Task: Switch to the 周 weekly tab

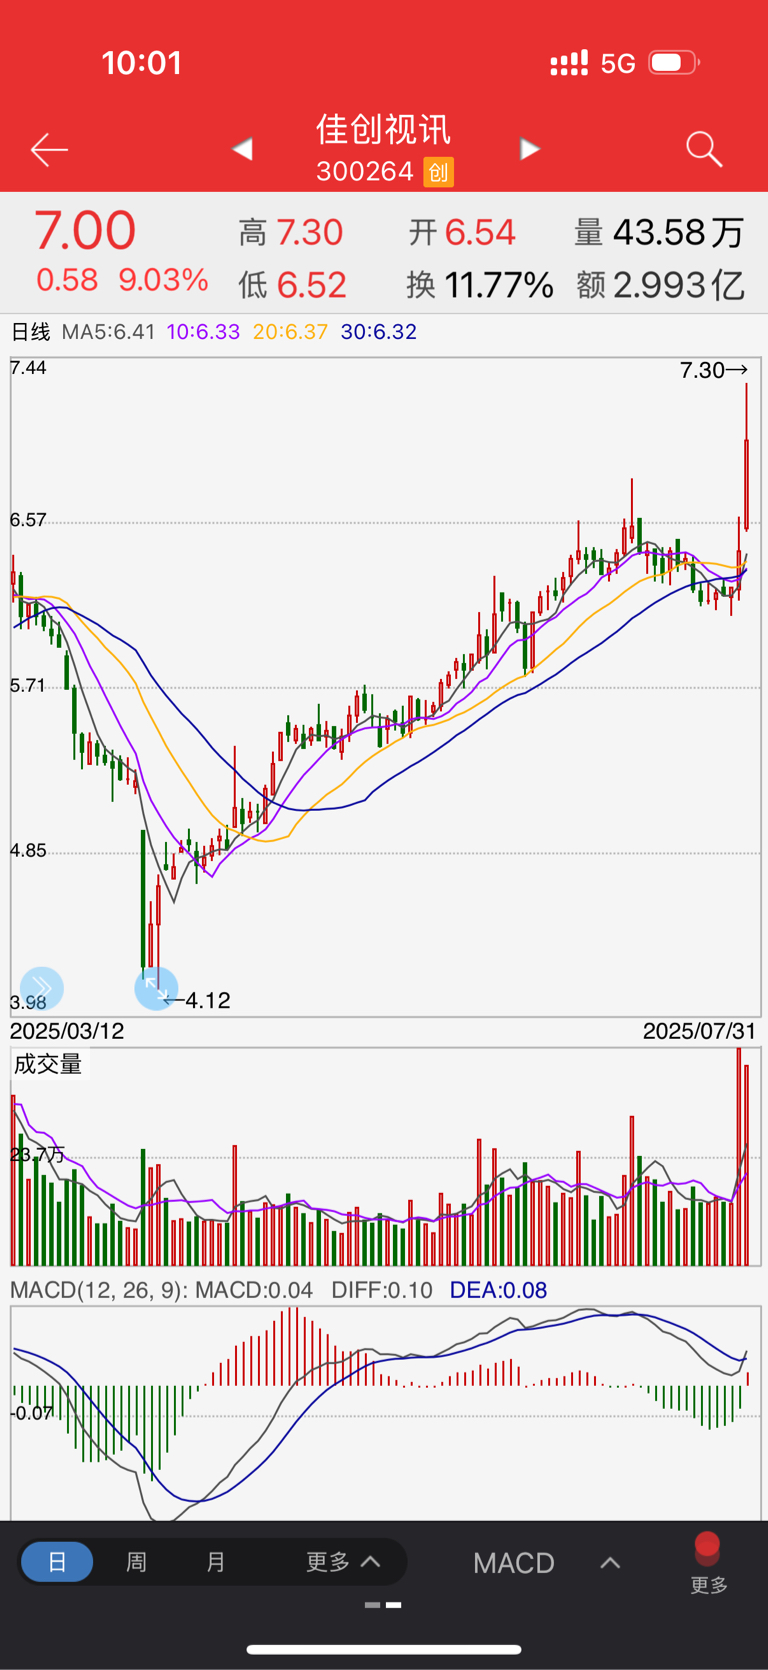Action: click(136, 1562)
